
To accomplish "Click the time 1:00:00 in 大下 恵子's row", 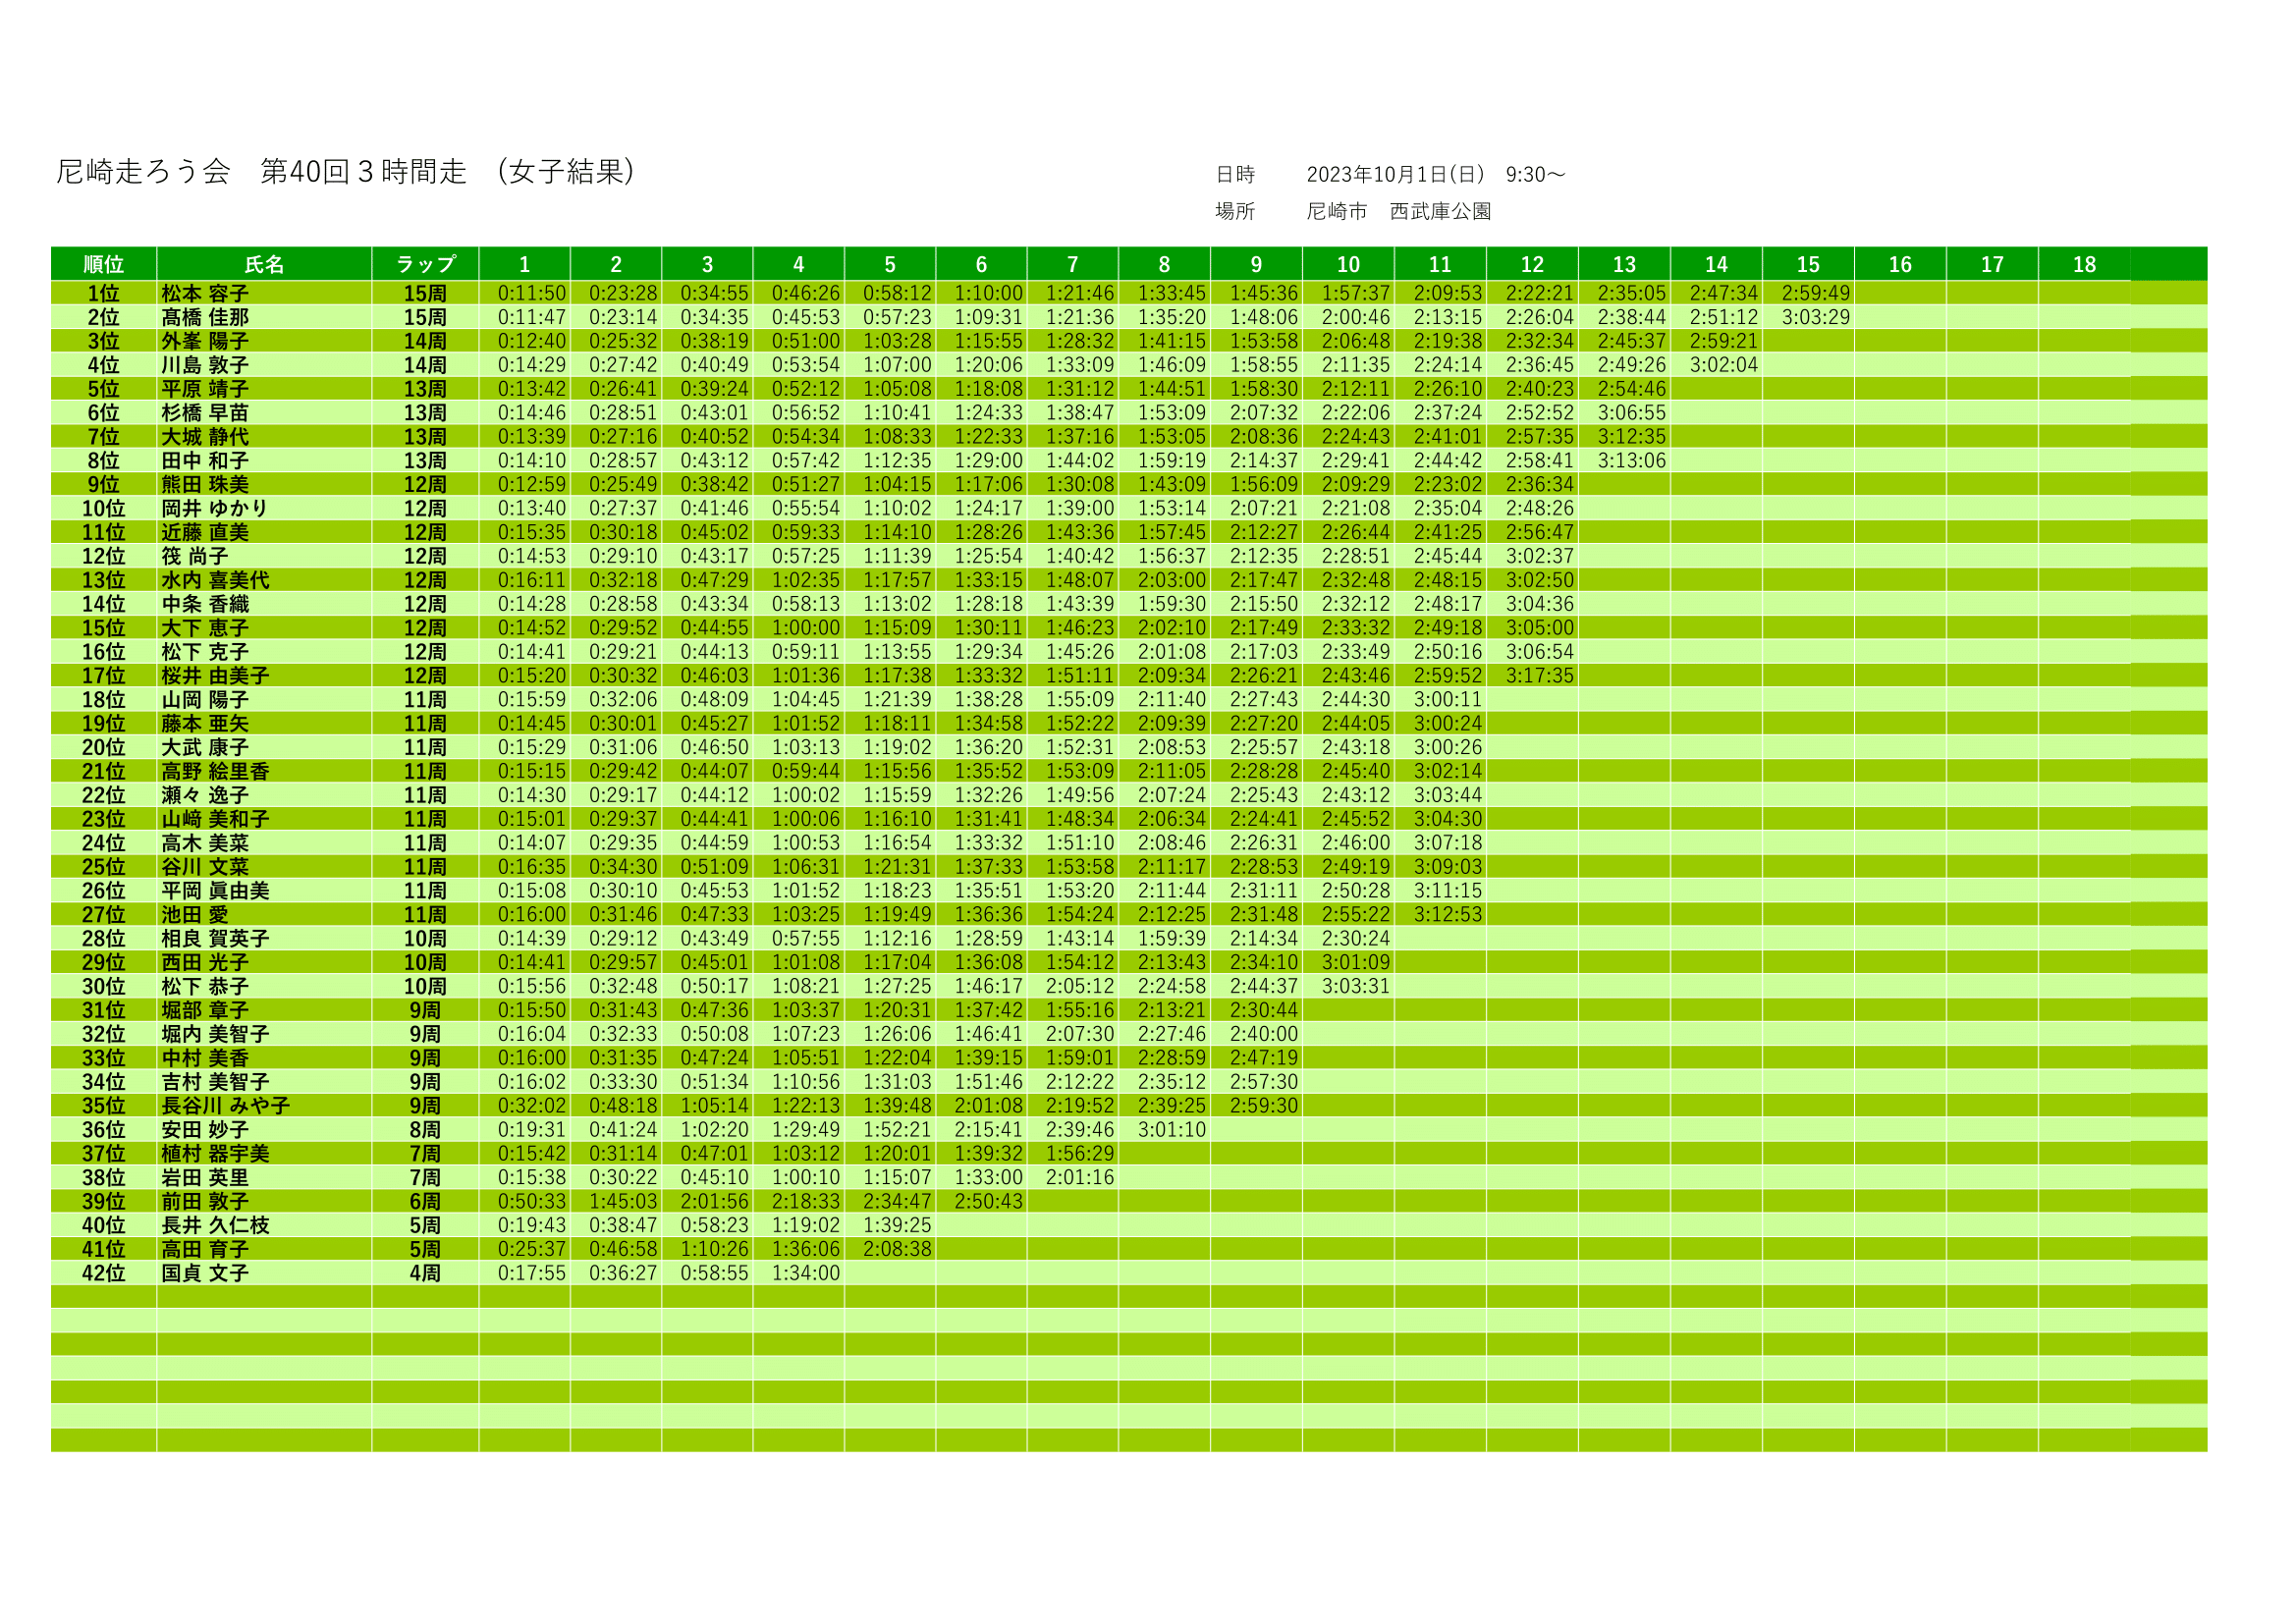I will tap(806, 628).
